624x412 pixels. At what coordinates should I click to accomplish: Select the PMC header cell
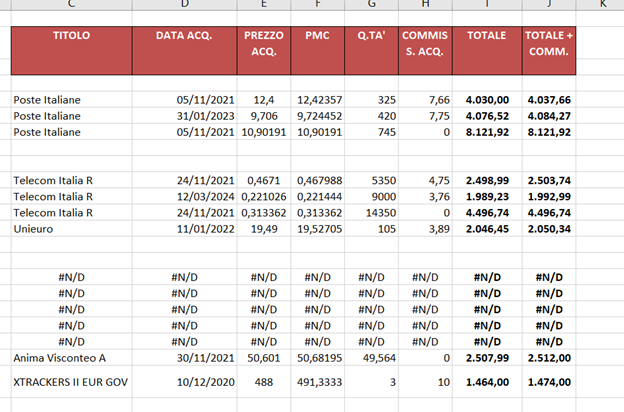(318, 51)
